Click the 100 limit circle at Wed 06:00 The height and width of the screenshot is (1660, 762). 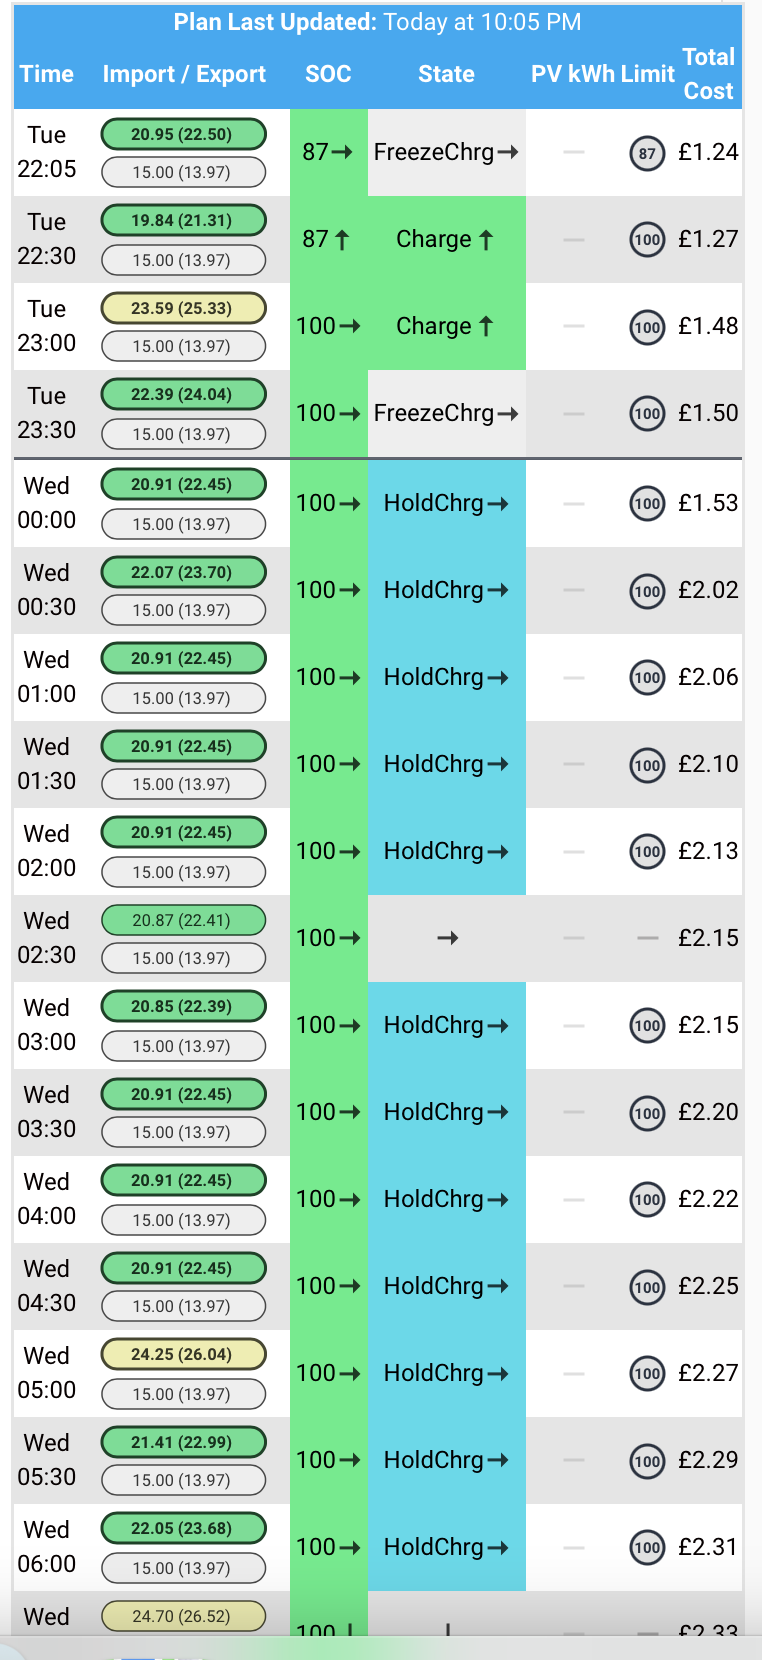pyautogui.click(x=647, y=1548)
